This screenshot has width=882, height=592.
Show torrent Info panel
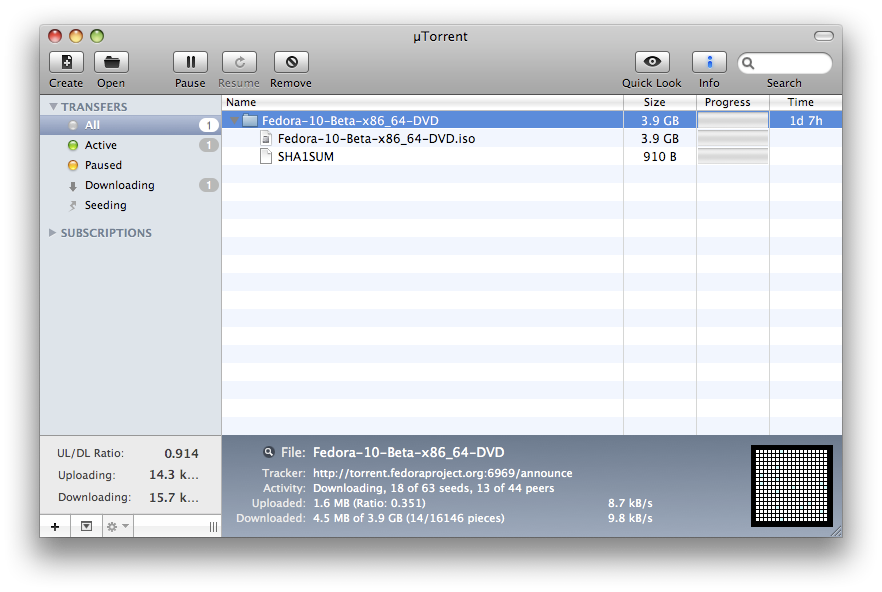pyautogui.click(x=709, y=62)
